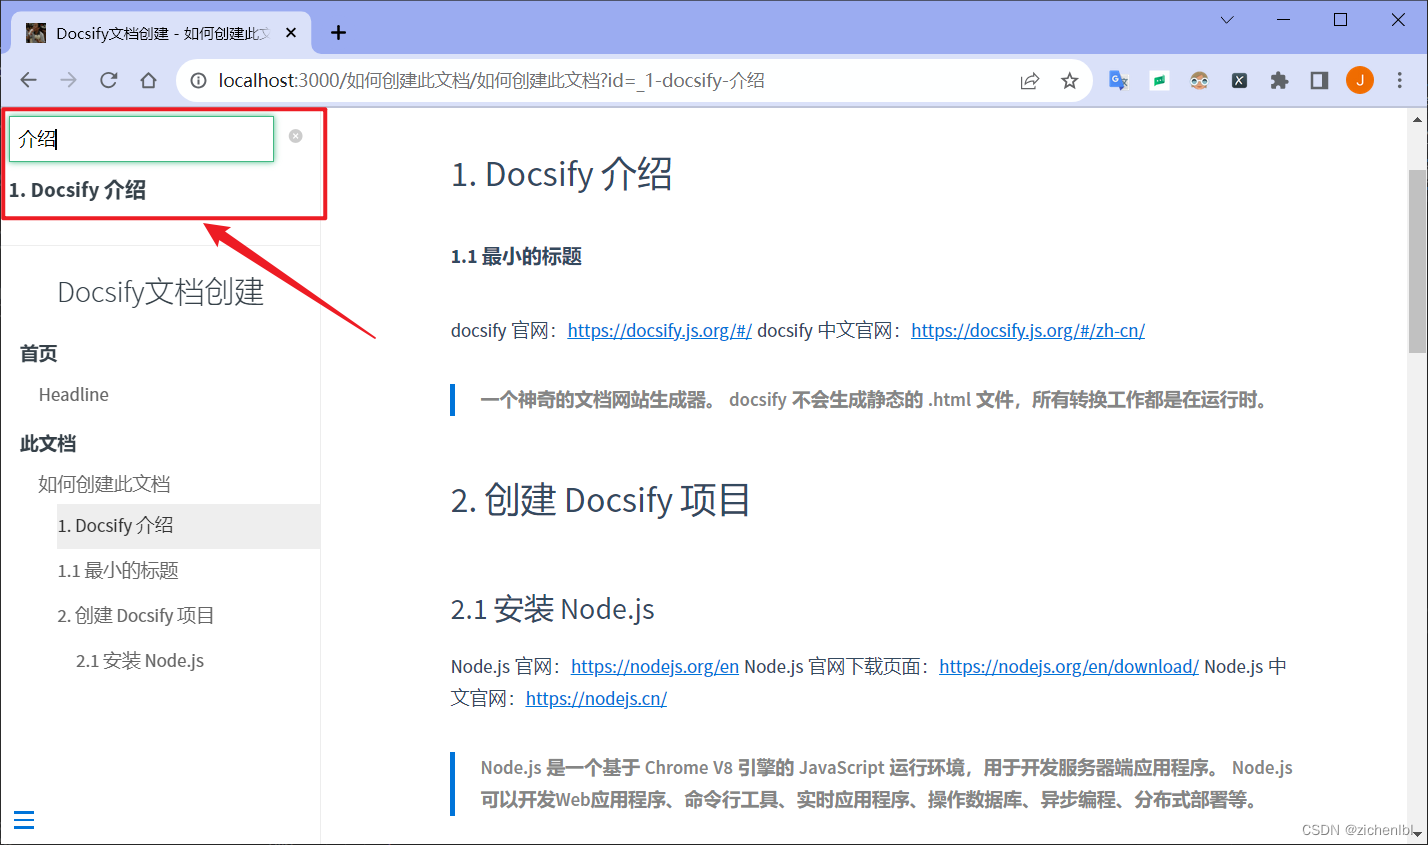Expand the tab search chevron
Image resolution: width=1428 pixels, height=845 pixels.
(1227, 20)
